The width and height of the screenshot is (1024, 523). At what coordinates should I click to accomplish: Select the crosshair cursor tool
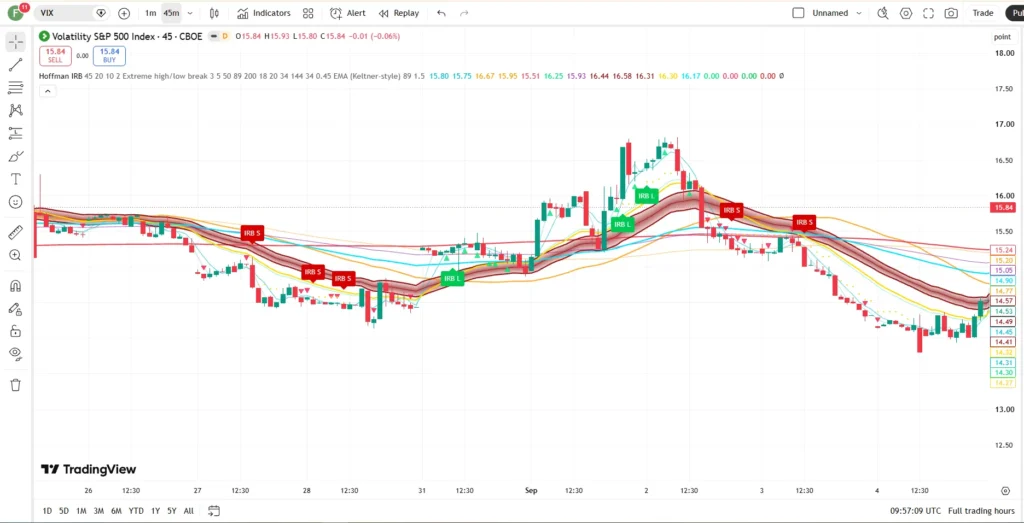tap(16, 42)
